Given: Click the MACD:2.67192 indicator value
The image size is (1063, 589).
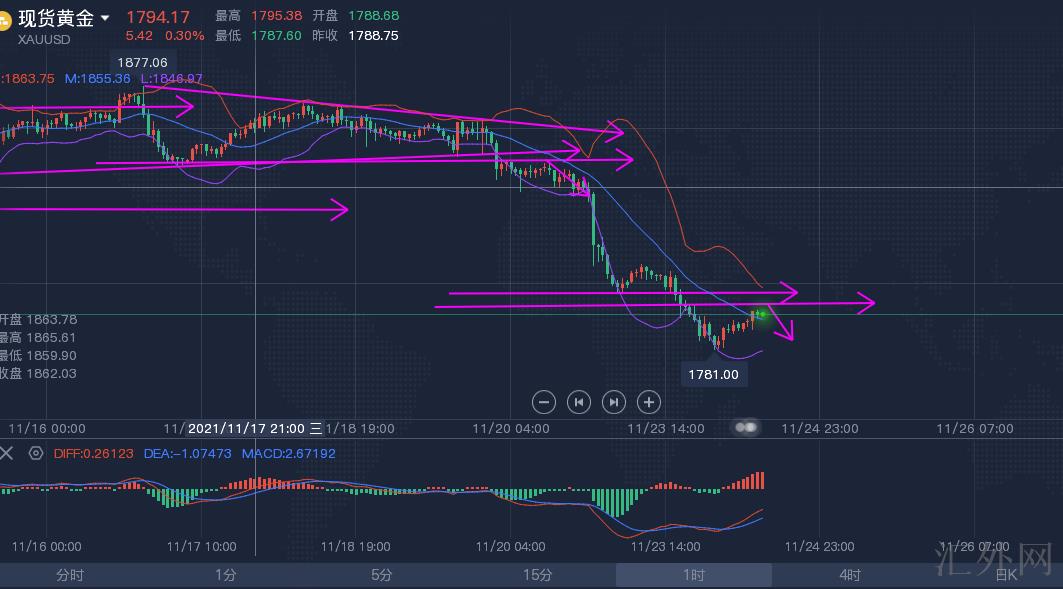Looking at the screenshot, I should pyautogui.click(x=288, y=453).
